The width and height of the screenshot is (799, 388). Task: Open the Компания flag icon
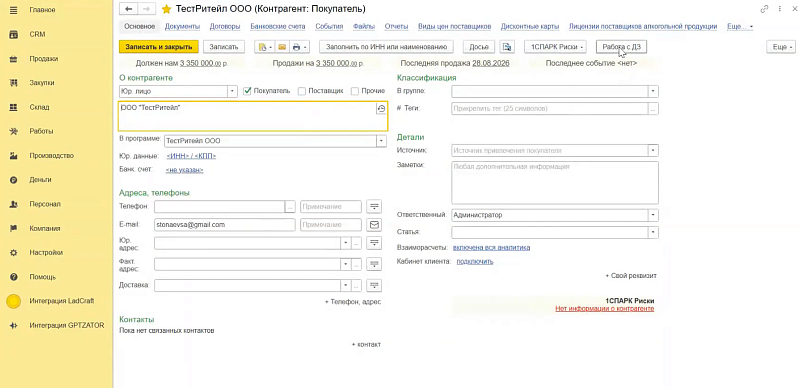(14, 228)
